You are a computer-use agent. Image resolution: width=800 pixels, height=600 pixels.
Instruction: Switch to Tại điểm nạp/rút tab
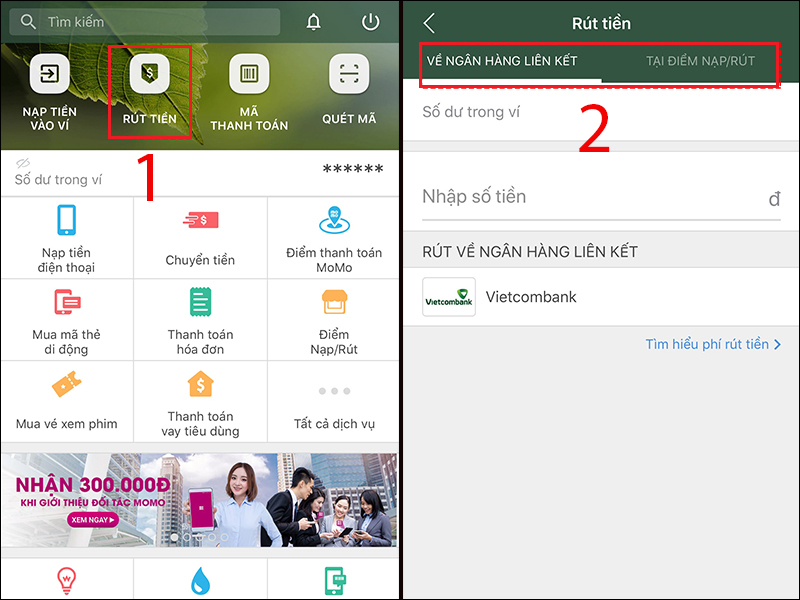(x=700, y=61)
